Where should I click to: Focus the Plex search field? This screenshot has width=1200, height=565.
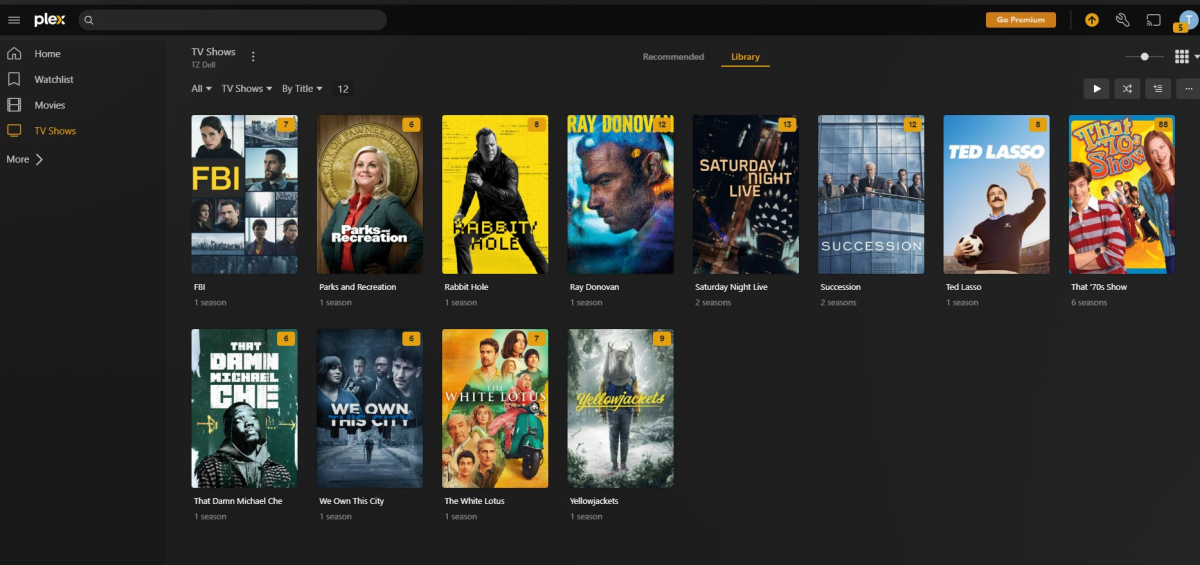pos(232,20)
